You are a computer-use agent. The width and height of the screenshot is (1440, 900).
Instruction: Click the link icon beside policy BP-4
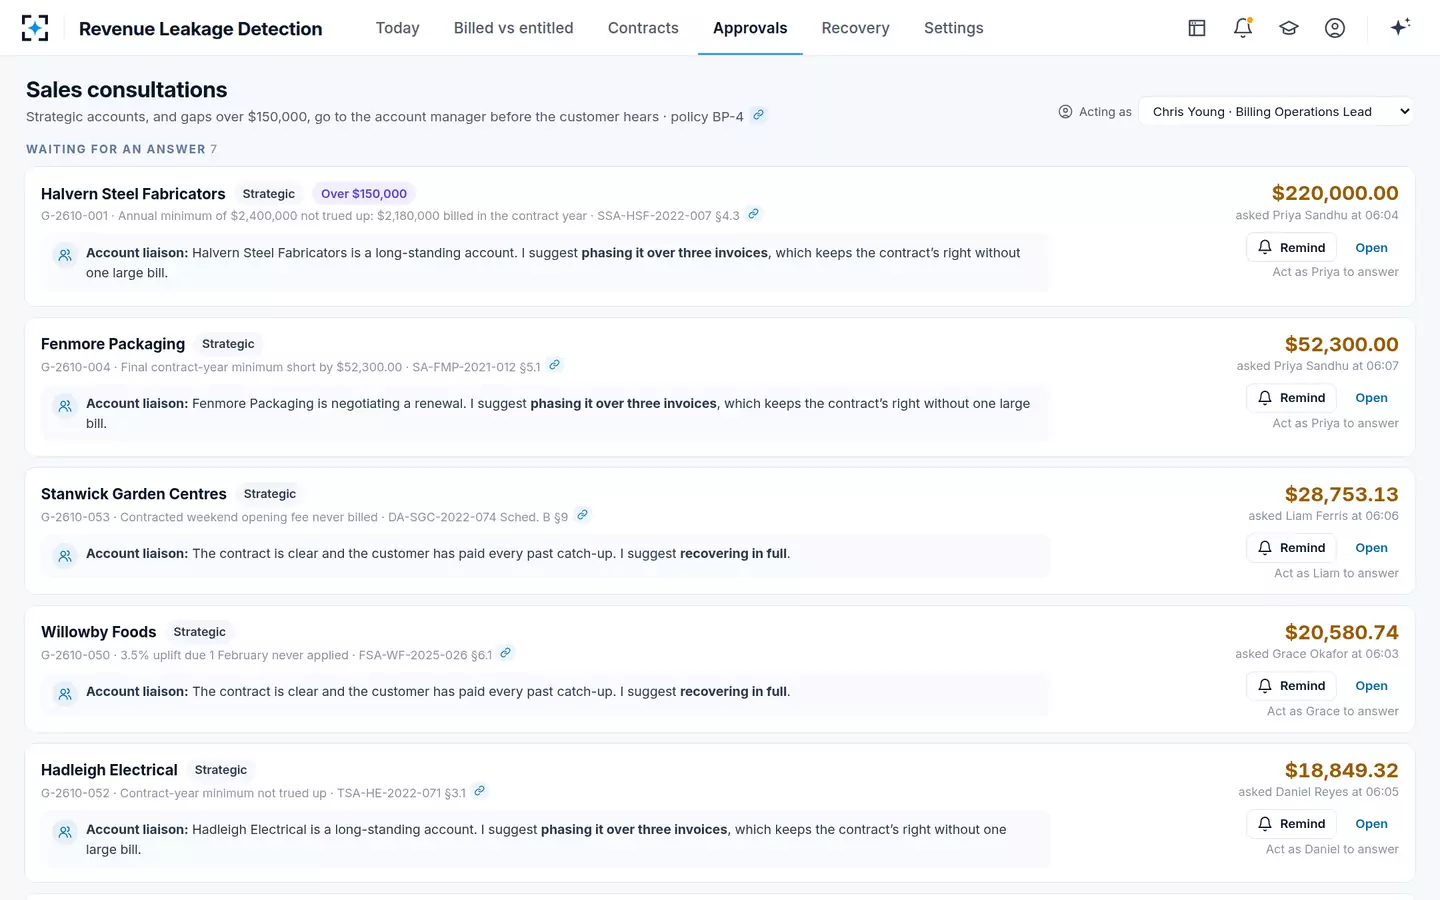[x=759, y=115]
